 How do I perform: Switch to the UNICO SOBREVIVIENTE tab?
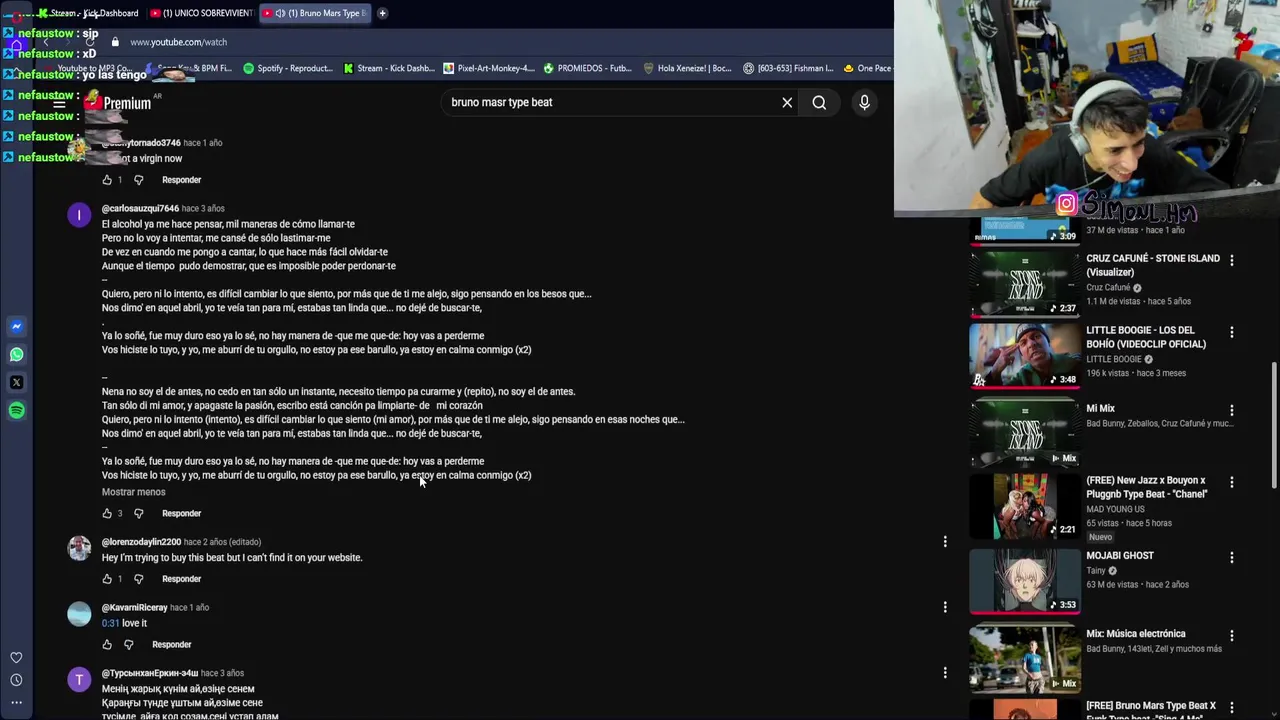201,13
